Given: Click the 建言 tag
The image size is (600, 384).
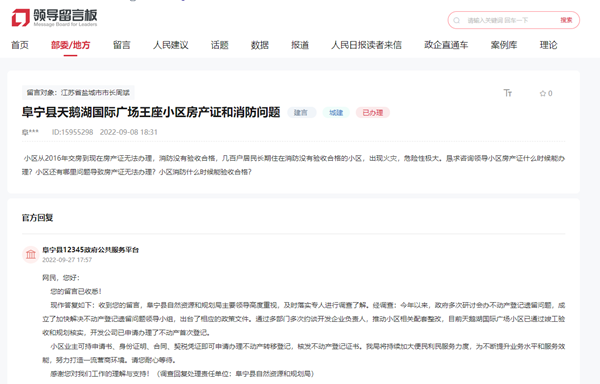Looking at the screenshot, I should tap(301, 113).
